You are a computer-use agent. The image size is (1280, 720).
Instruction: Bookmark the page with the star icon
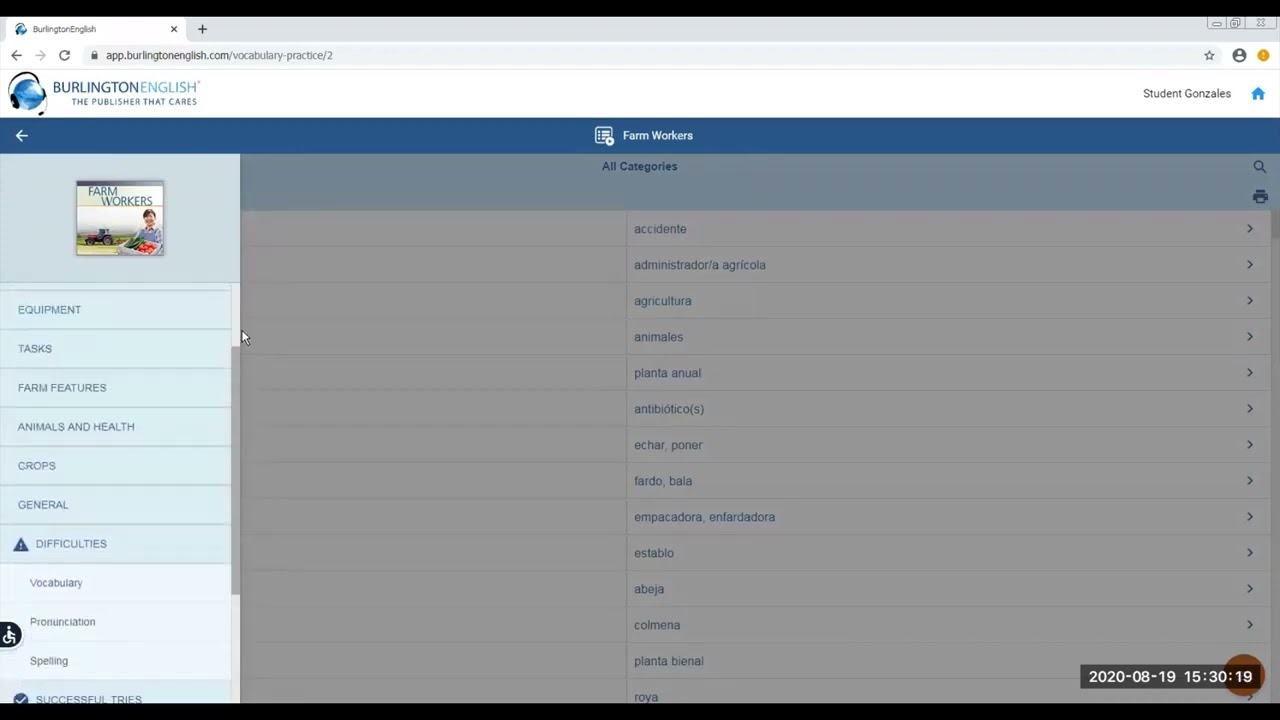click(1209, 55)
